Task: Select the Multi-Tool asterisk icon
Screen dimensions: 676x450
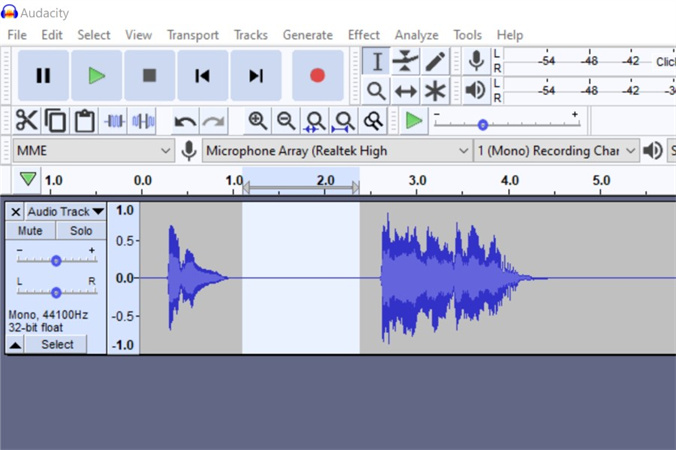Action: [x=435, y=91]
